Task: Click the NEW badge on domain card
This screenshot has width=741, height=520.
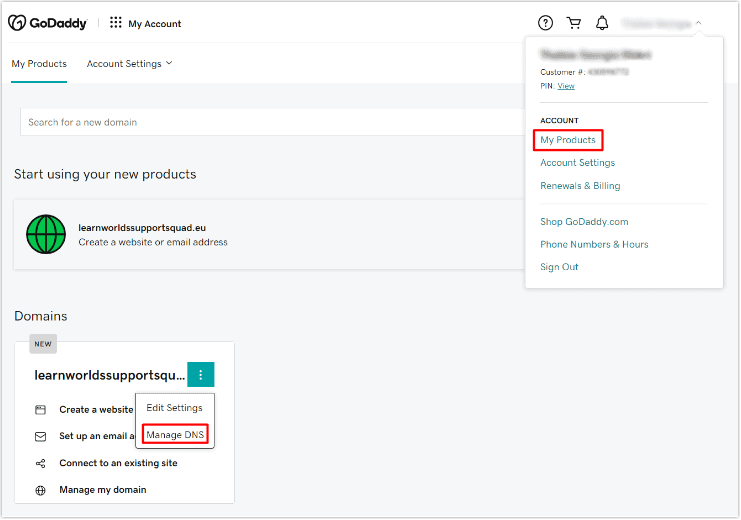Action: coord(43,344)
